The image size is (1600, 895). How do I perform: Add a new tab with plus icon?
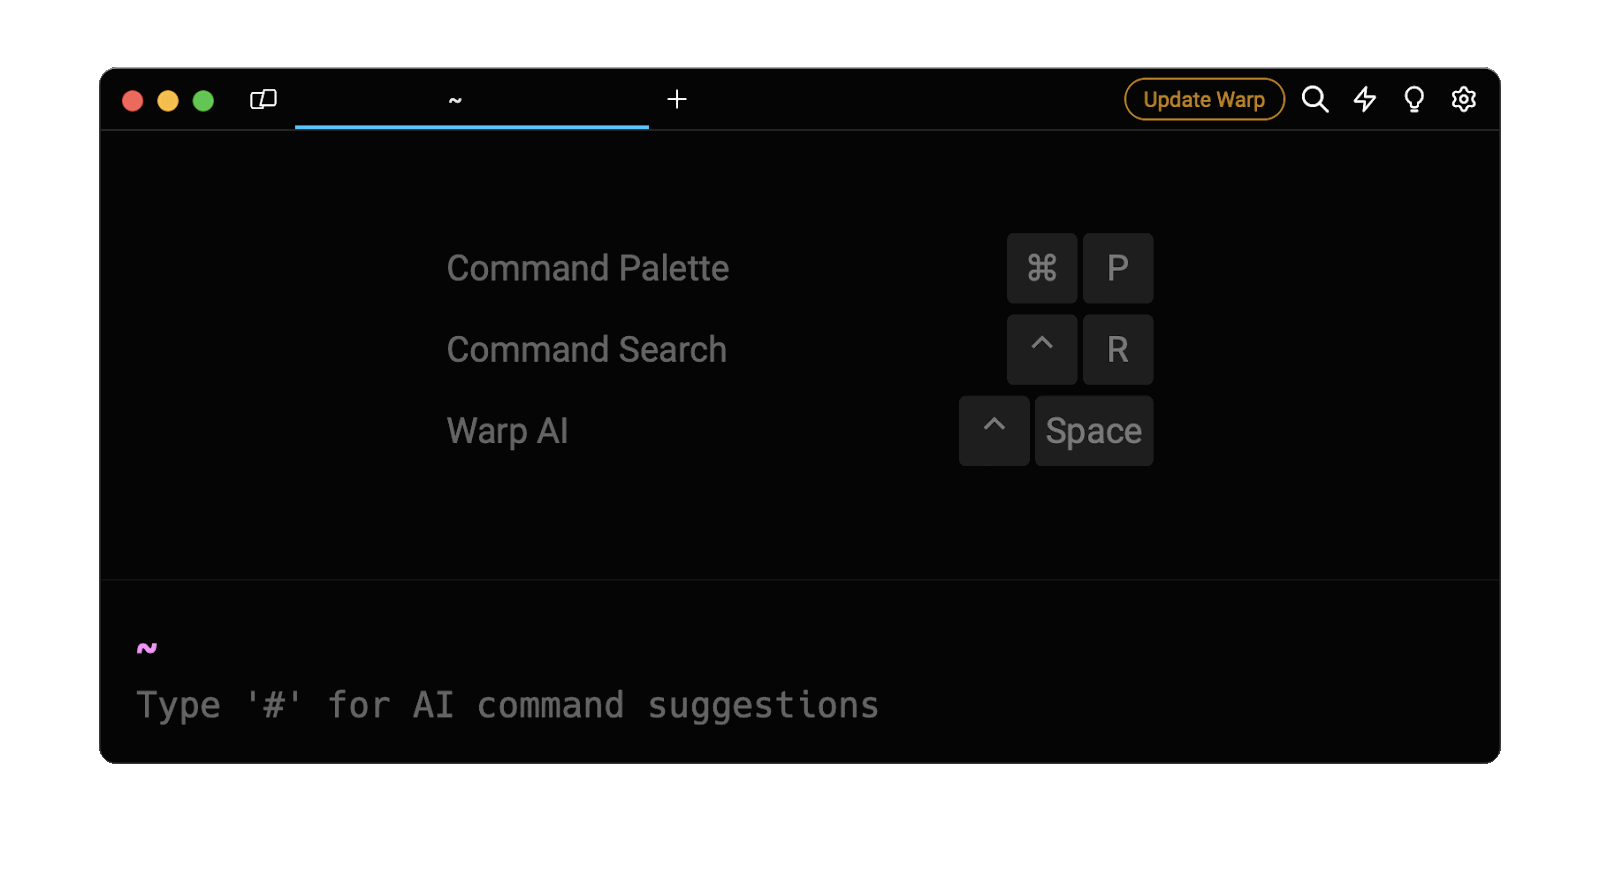click(677, 99)
